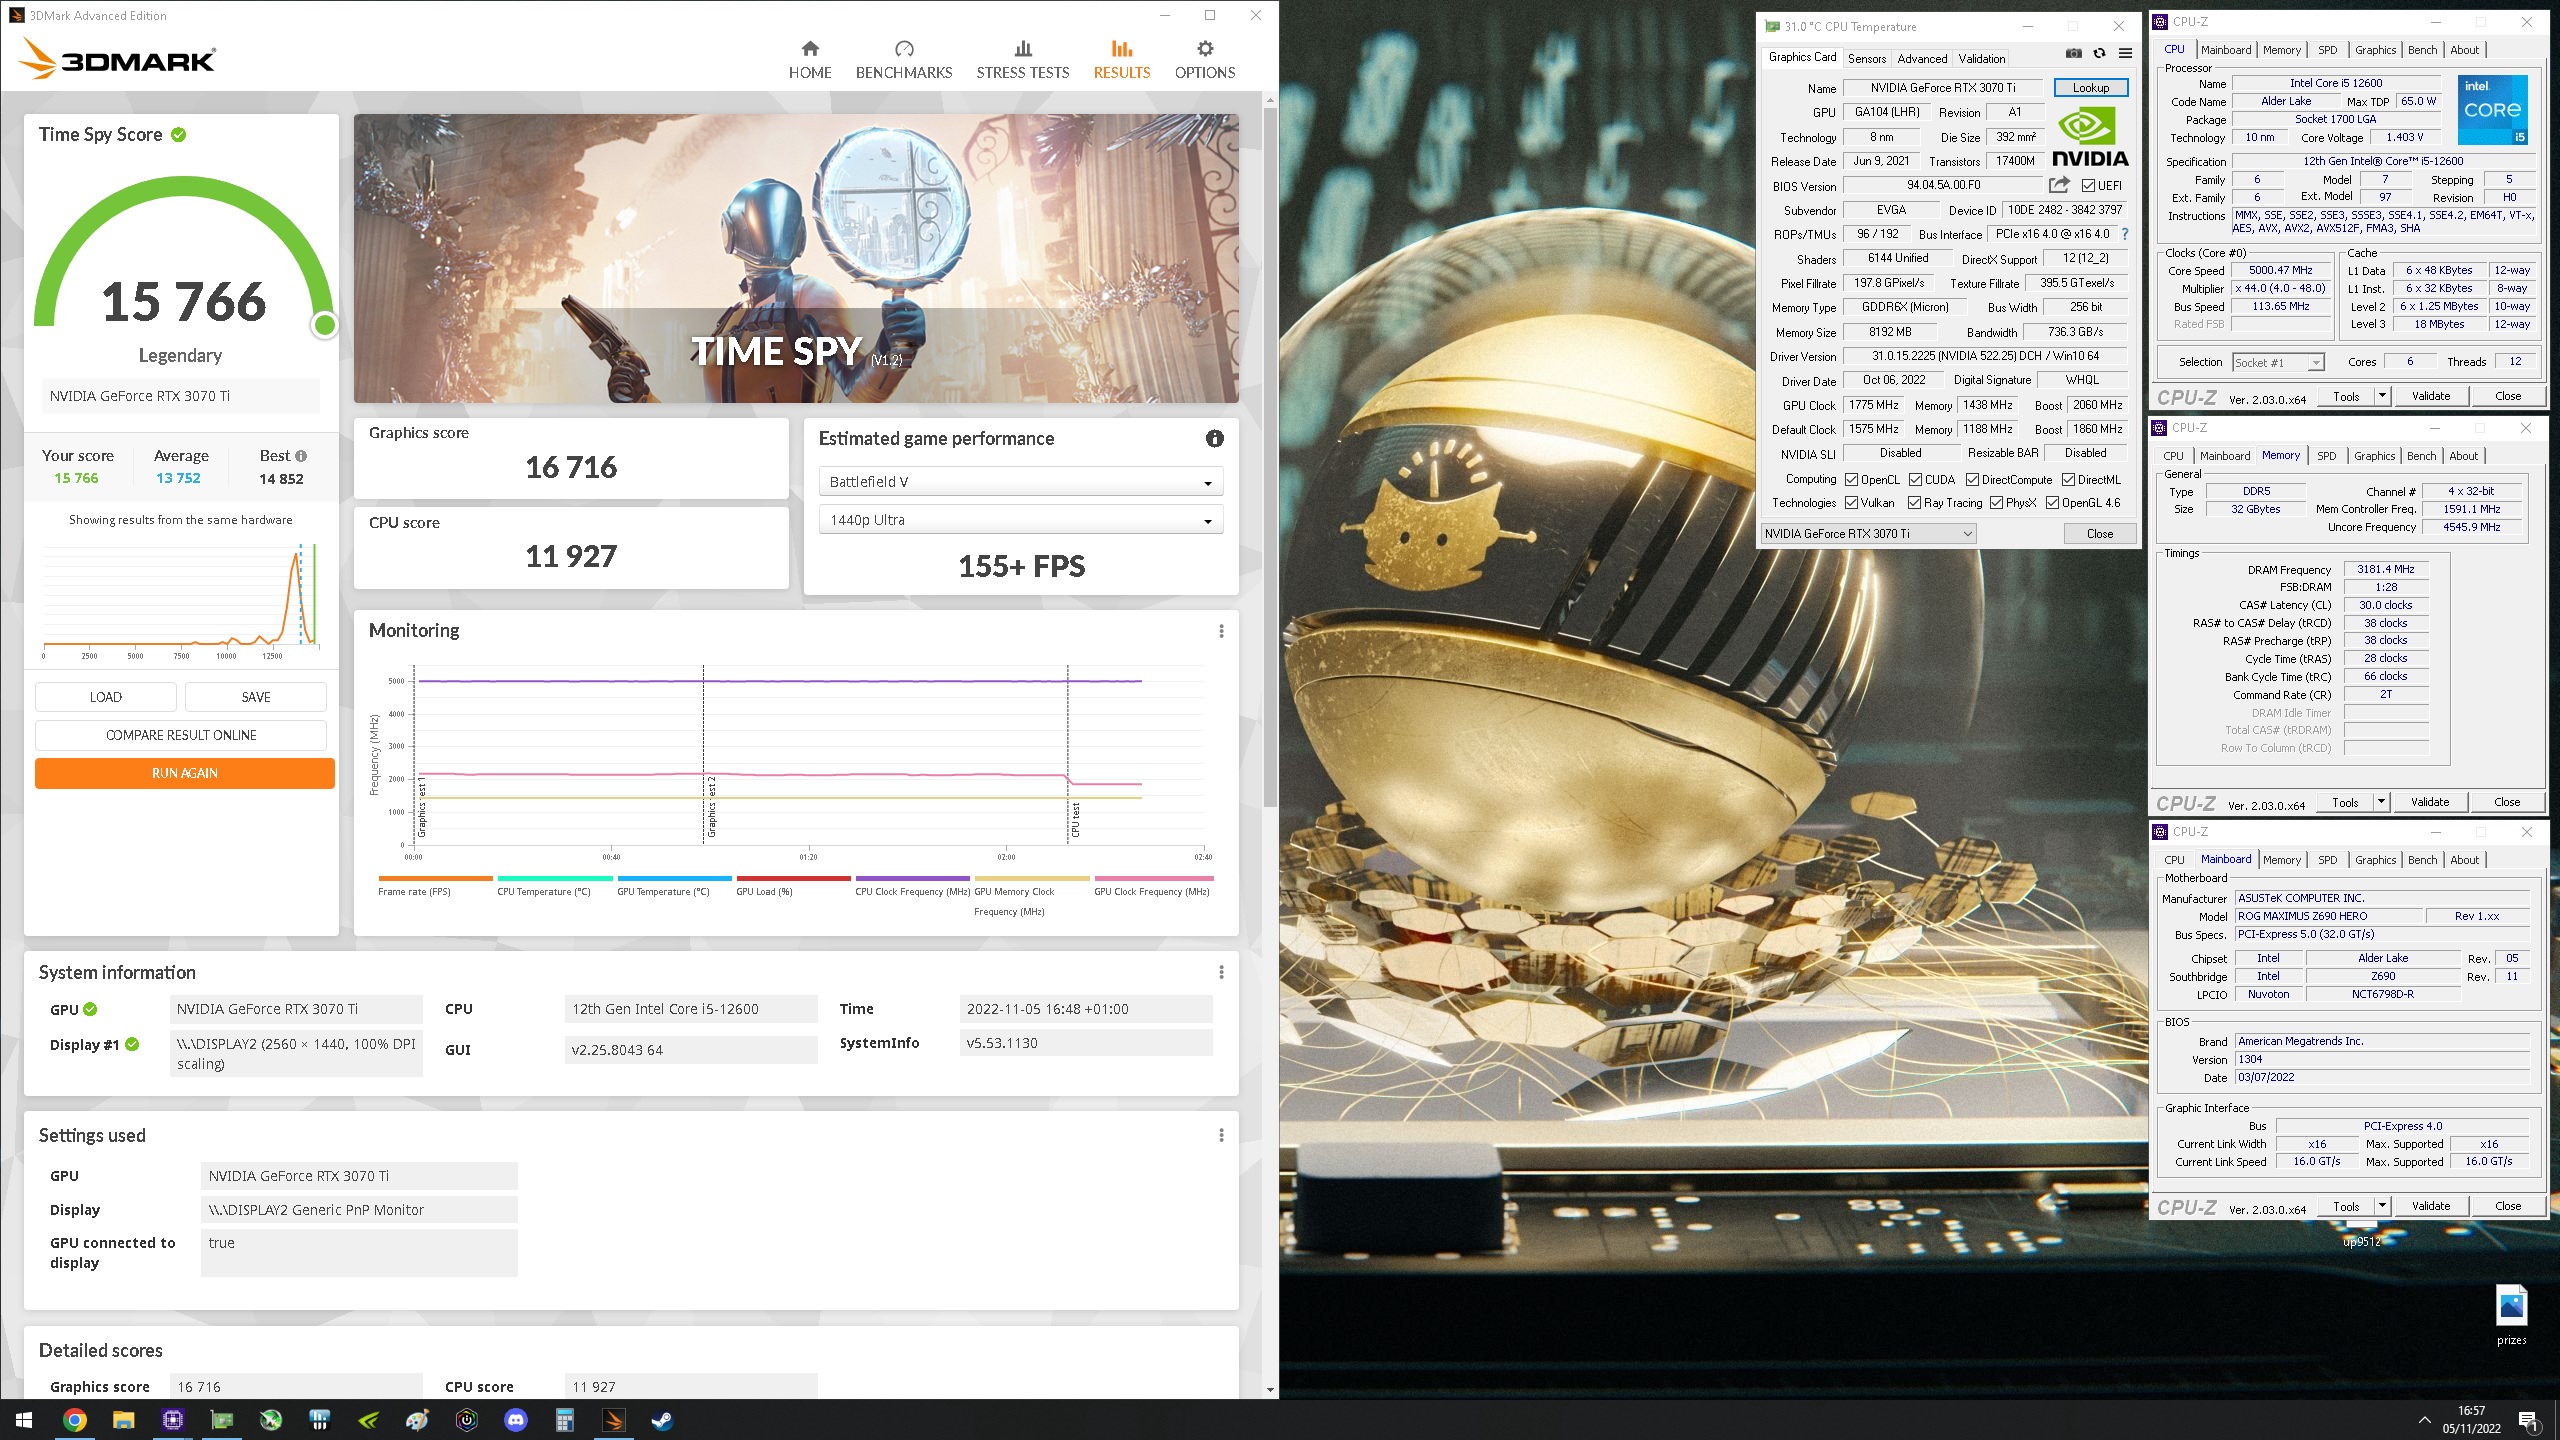Toggle OpenGL 4.6 checkbox in GPU-Z
2560x1440 pixels.
[2052, 503]
